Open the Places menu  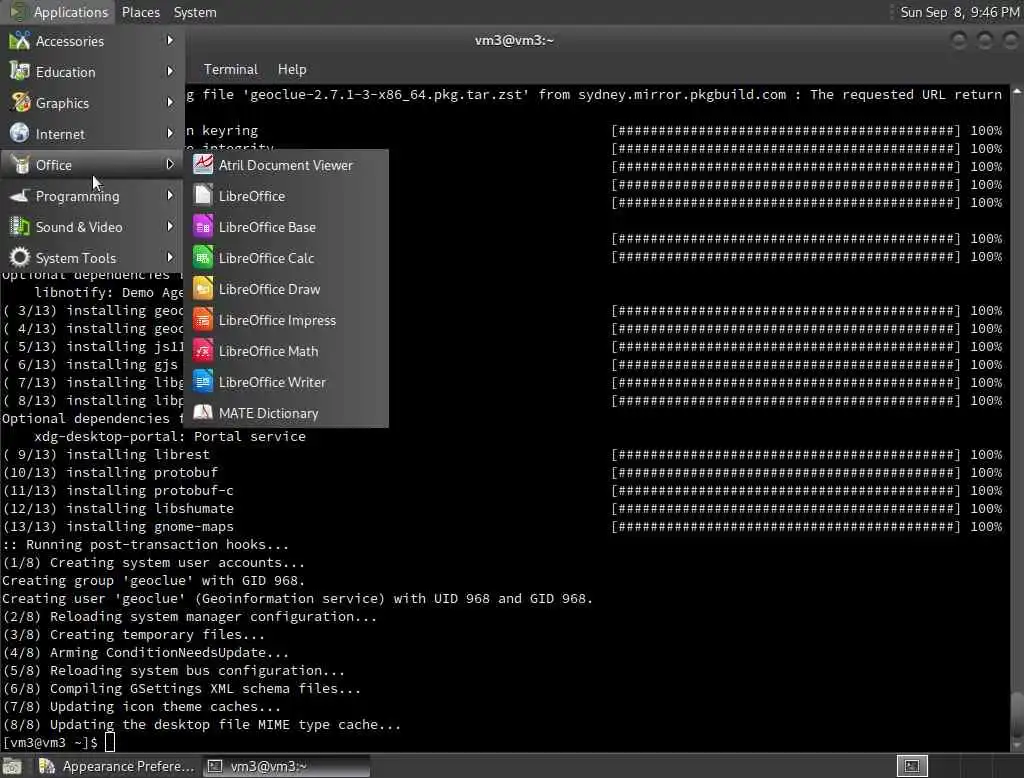[140, 12]
